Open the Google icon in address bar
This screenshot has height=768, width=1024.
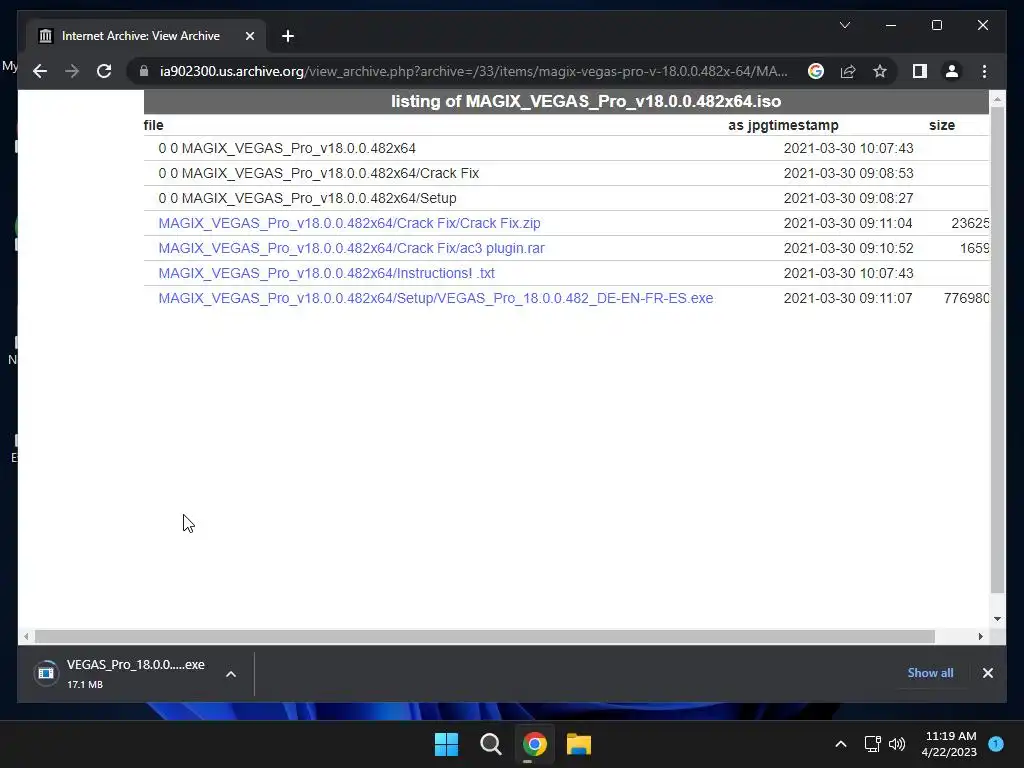(x=816, y=71)
